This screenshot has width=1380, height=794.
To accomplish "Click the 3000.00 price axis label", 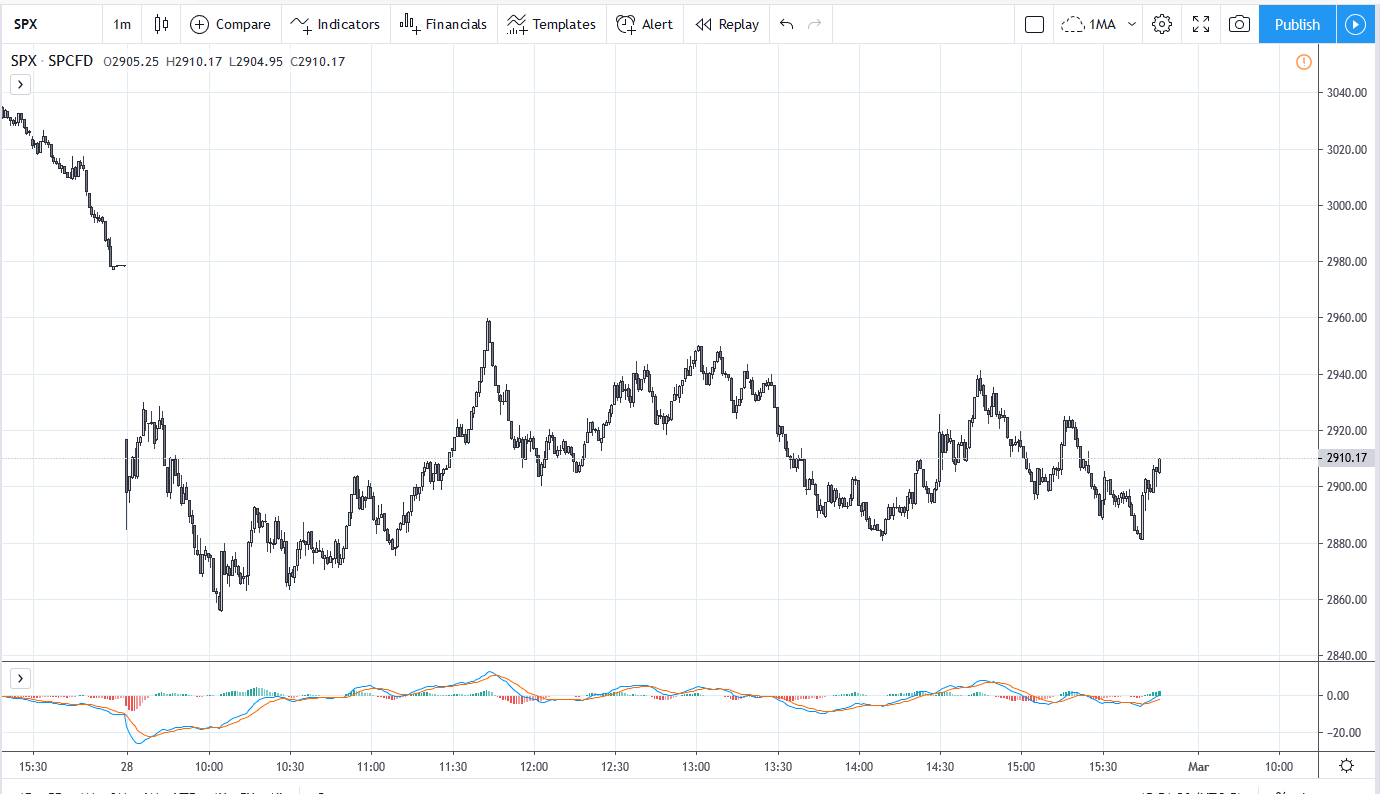I will tap(1347, 205).
